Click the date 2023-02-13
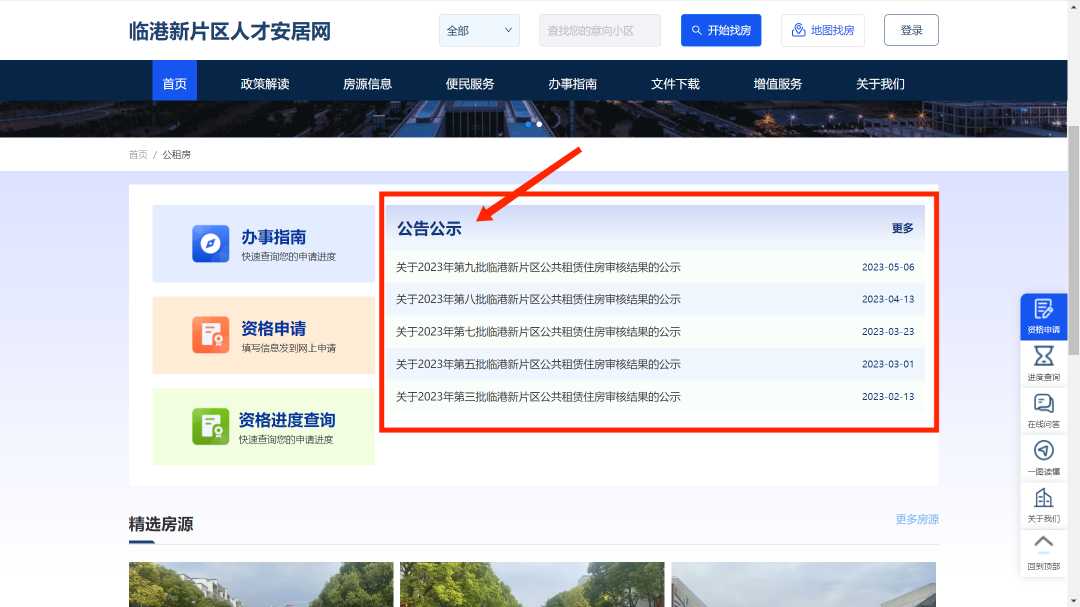Screen dimensions: 1080x607 tap(888, 397)
